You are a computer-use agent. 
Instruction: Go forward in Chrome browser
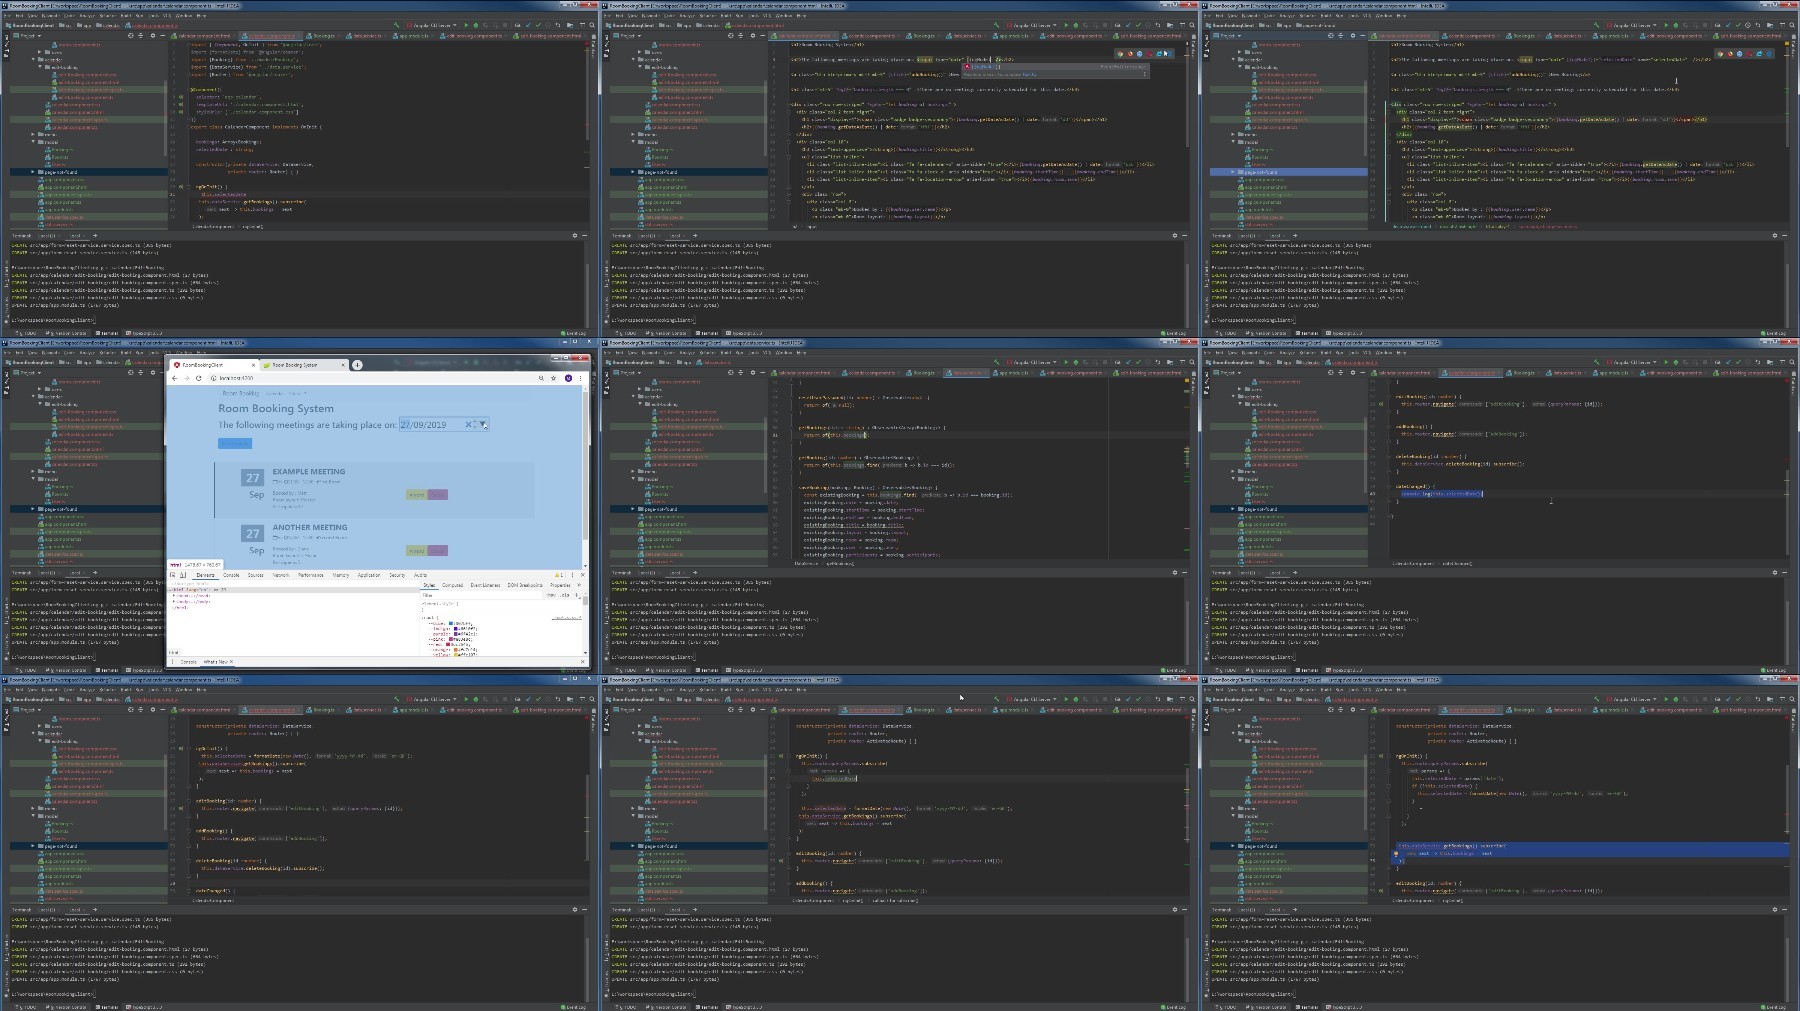pos(186,378)
